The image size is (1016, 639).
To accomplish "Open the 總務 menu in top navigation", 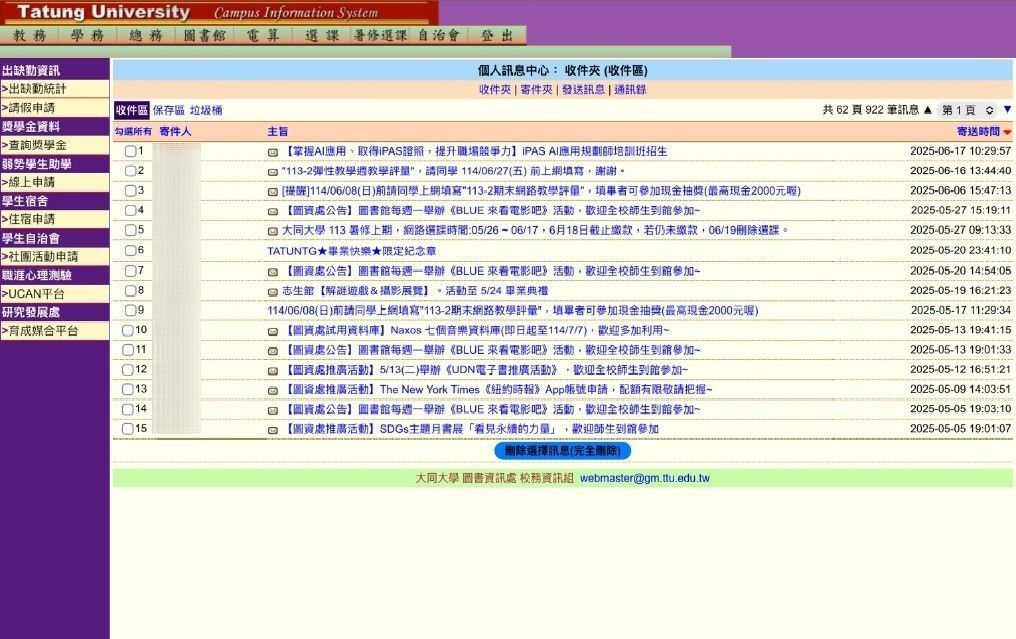I will click(146, 35).
